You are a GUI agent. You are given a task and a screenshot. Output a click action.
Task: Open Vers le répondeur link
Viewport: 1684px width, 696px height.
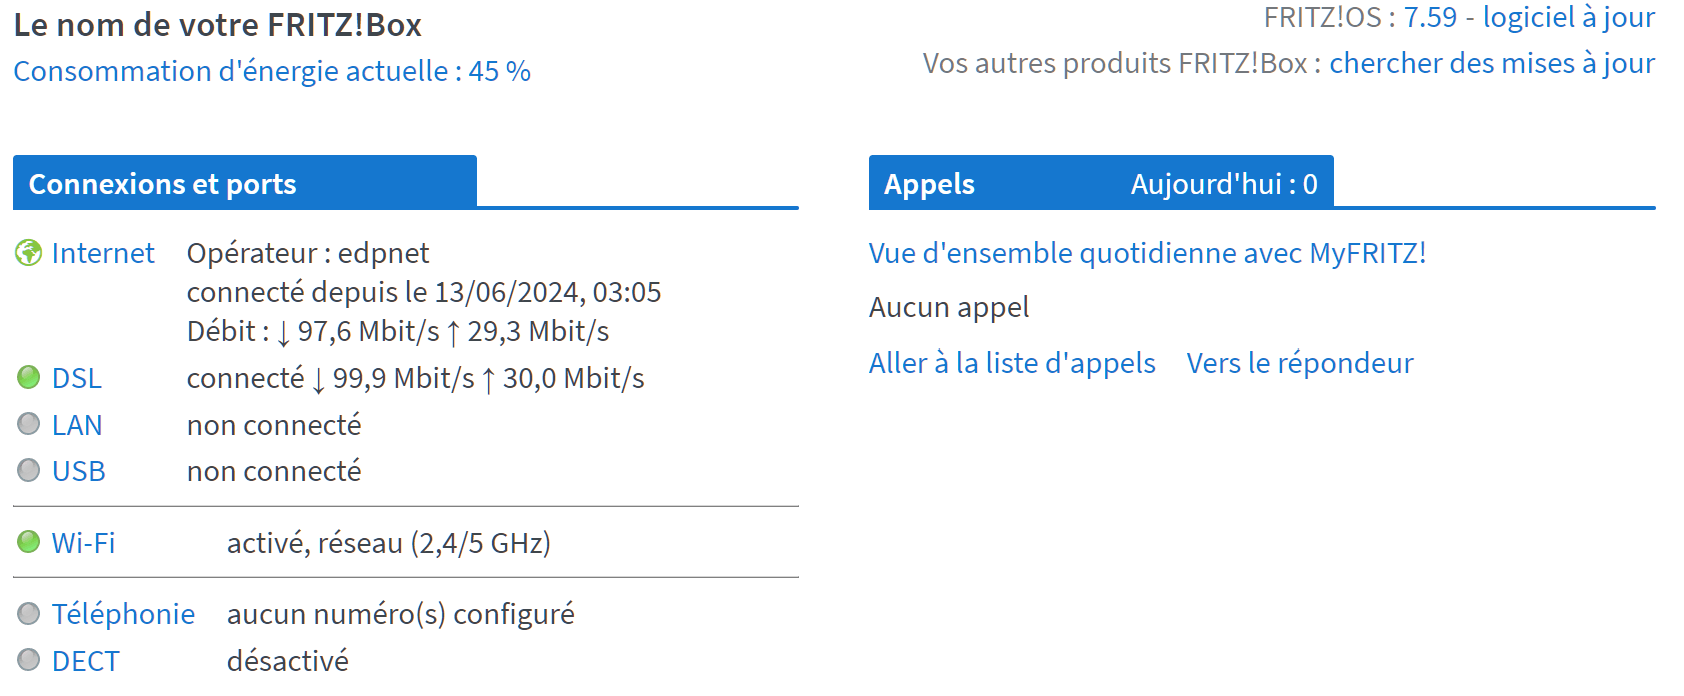tap(1300, 363)
